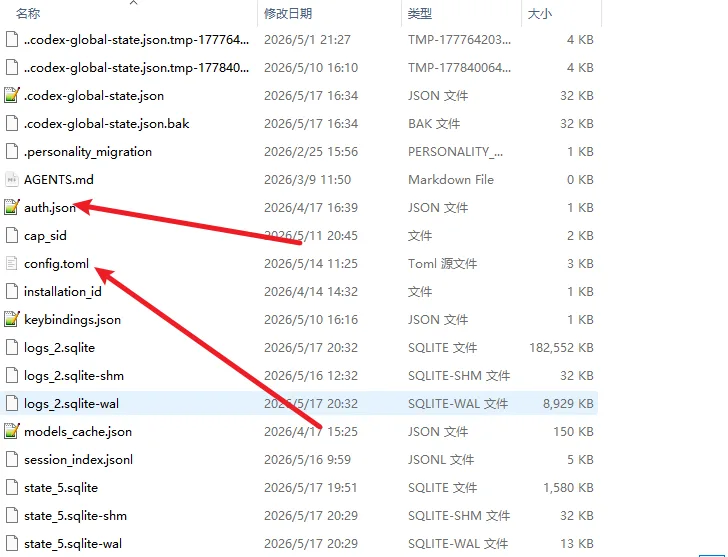Select the file named .codex-global-state.json
Screen dimensions: 728x557
94,96
